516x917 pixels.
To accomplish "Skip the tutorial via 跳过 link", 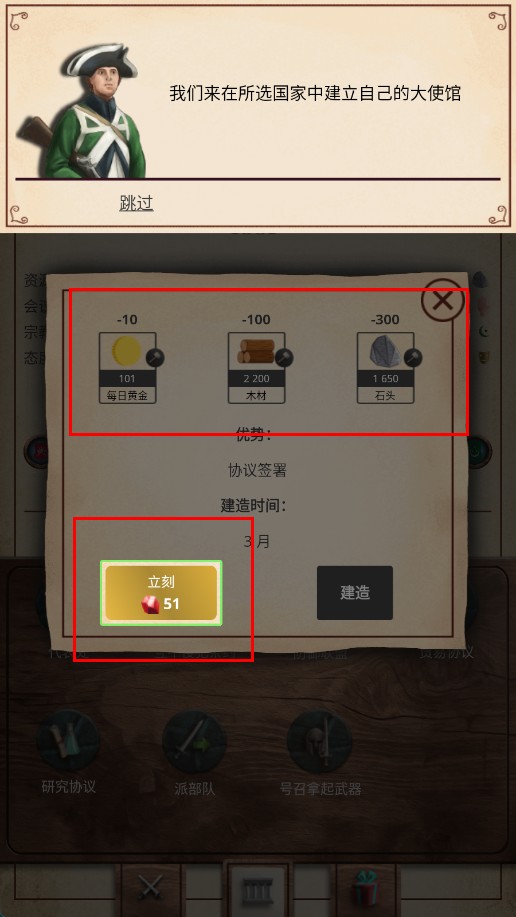I will (x=136, y=203).
